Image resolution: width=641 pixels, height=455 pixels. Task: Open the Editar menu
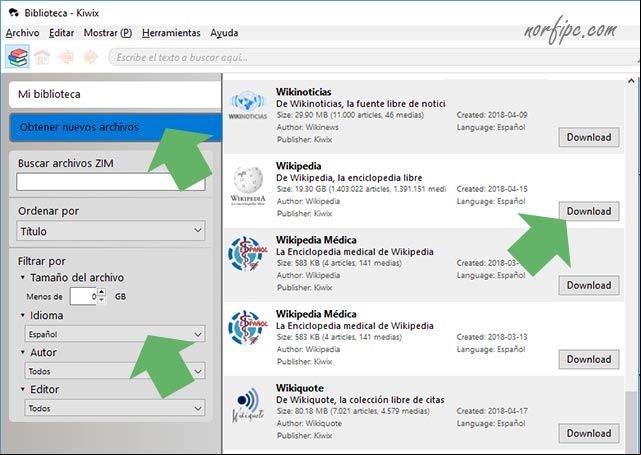61,33
